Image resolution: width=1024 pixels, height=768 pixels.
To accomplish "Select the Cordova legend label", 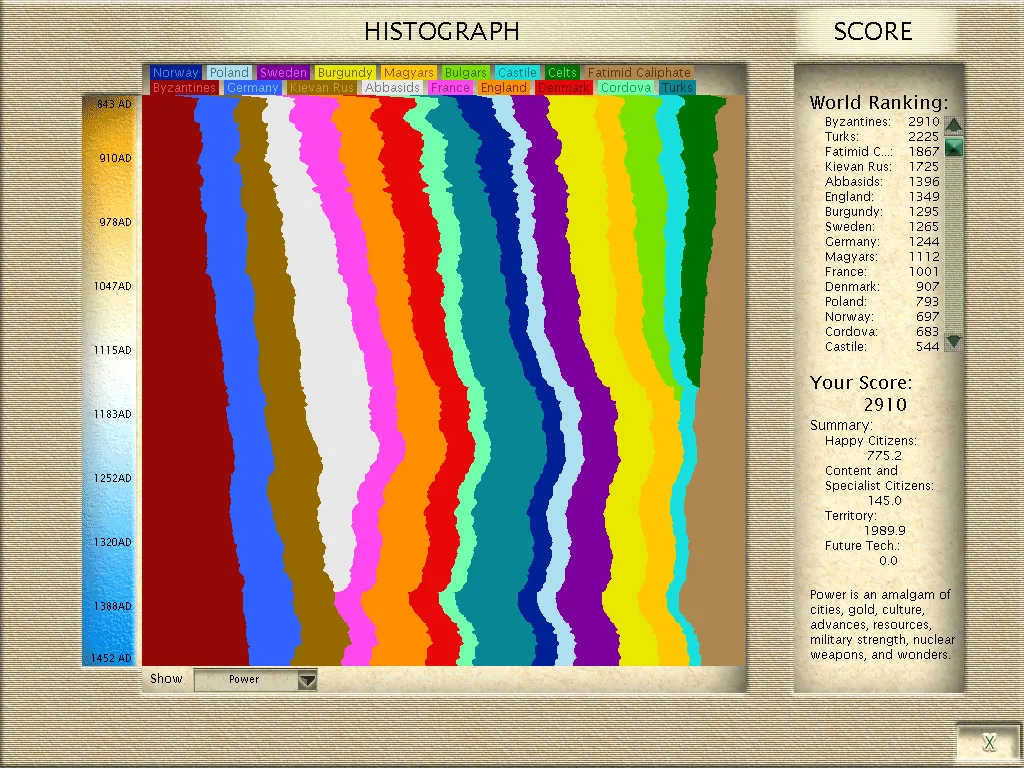I will pos(626,88).
